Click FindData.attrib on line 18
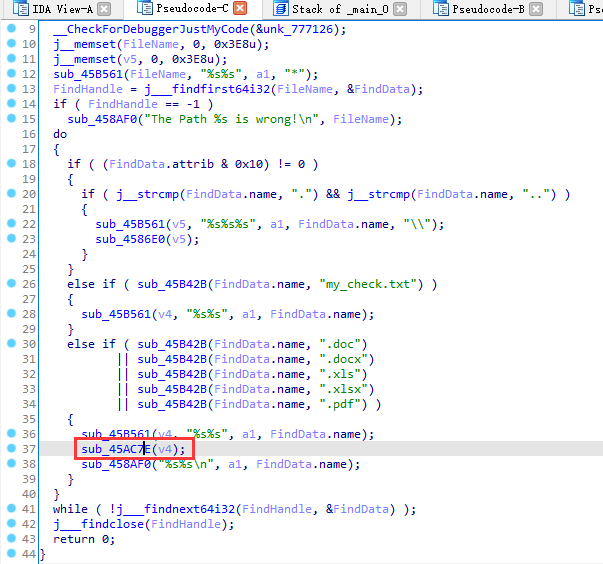Image resolution: width=603 pixels, height=564 pixels. pyautogui.click(x=162, y=164)
